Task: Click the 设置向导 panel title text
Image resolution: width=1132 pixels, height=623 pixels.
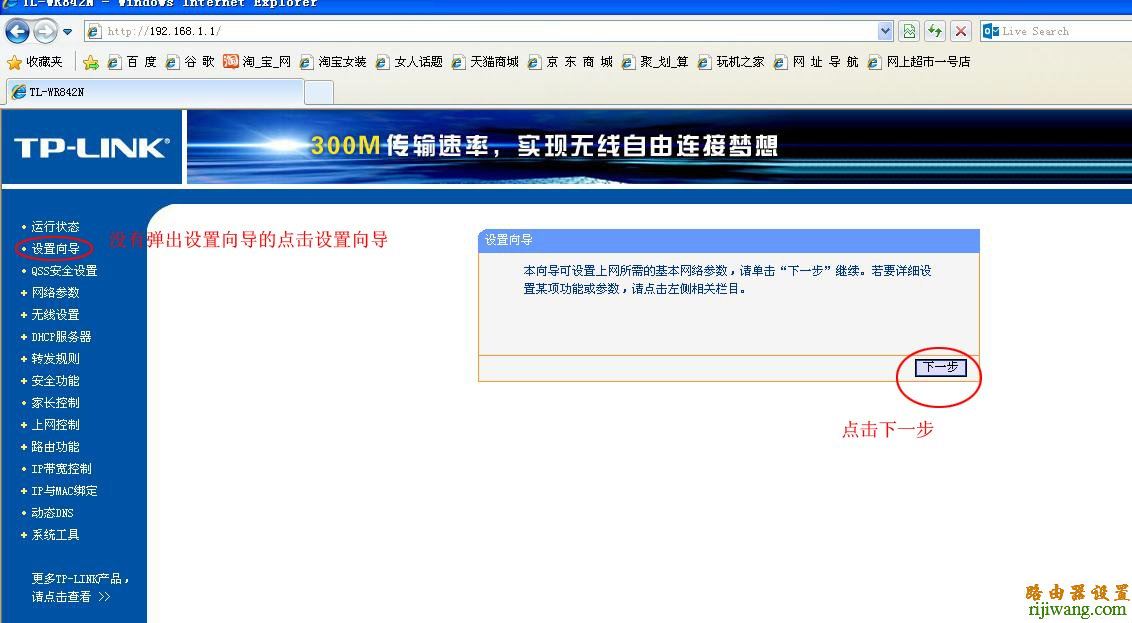Action: pos(508,240)
